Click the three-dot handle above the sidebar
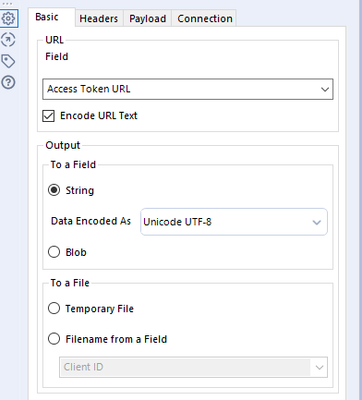Image resolution: width=362 pixels, height=400 pixels. pyautogui.click(x=7, y=4)
